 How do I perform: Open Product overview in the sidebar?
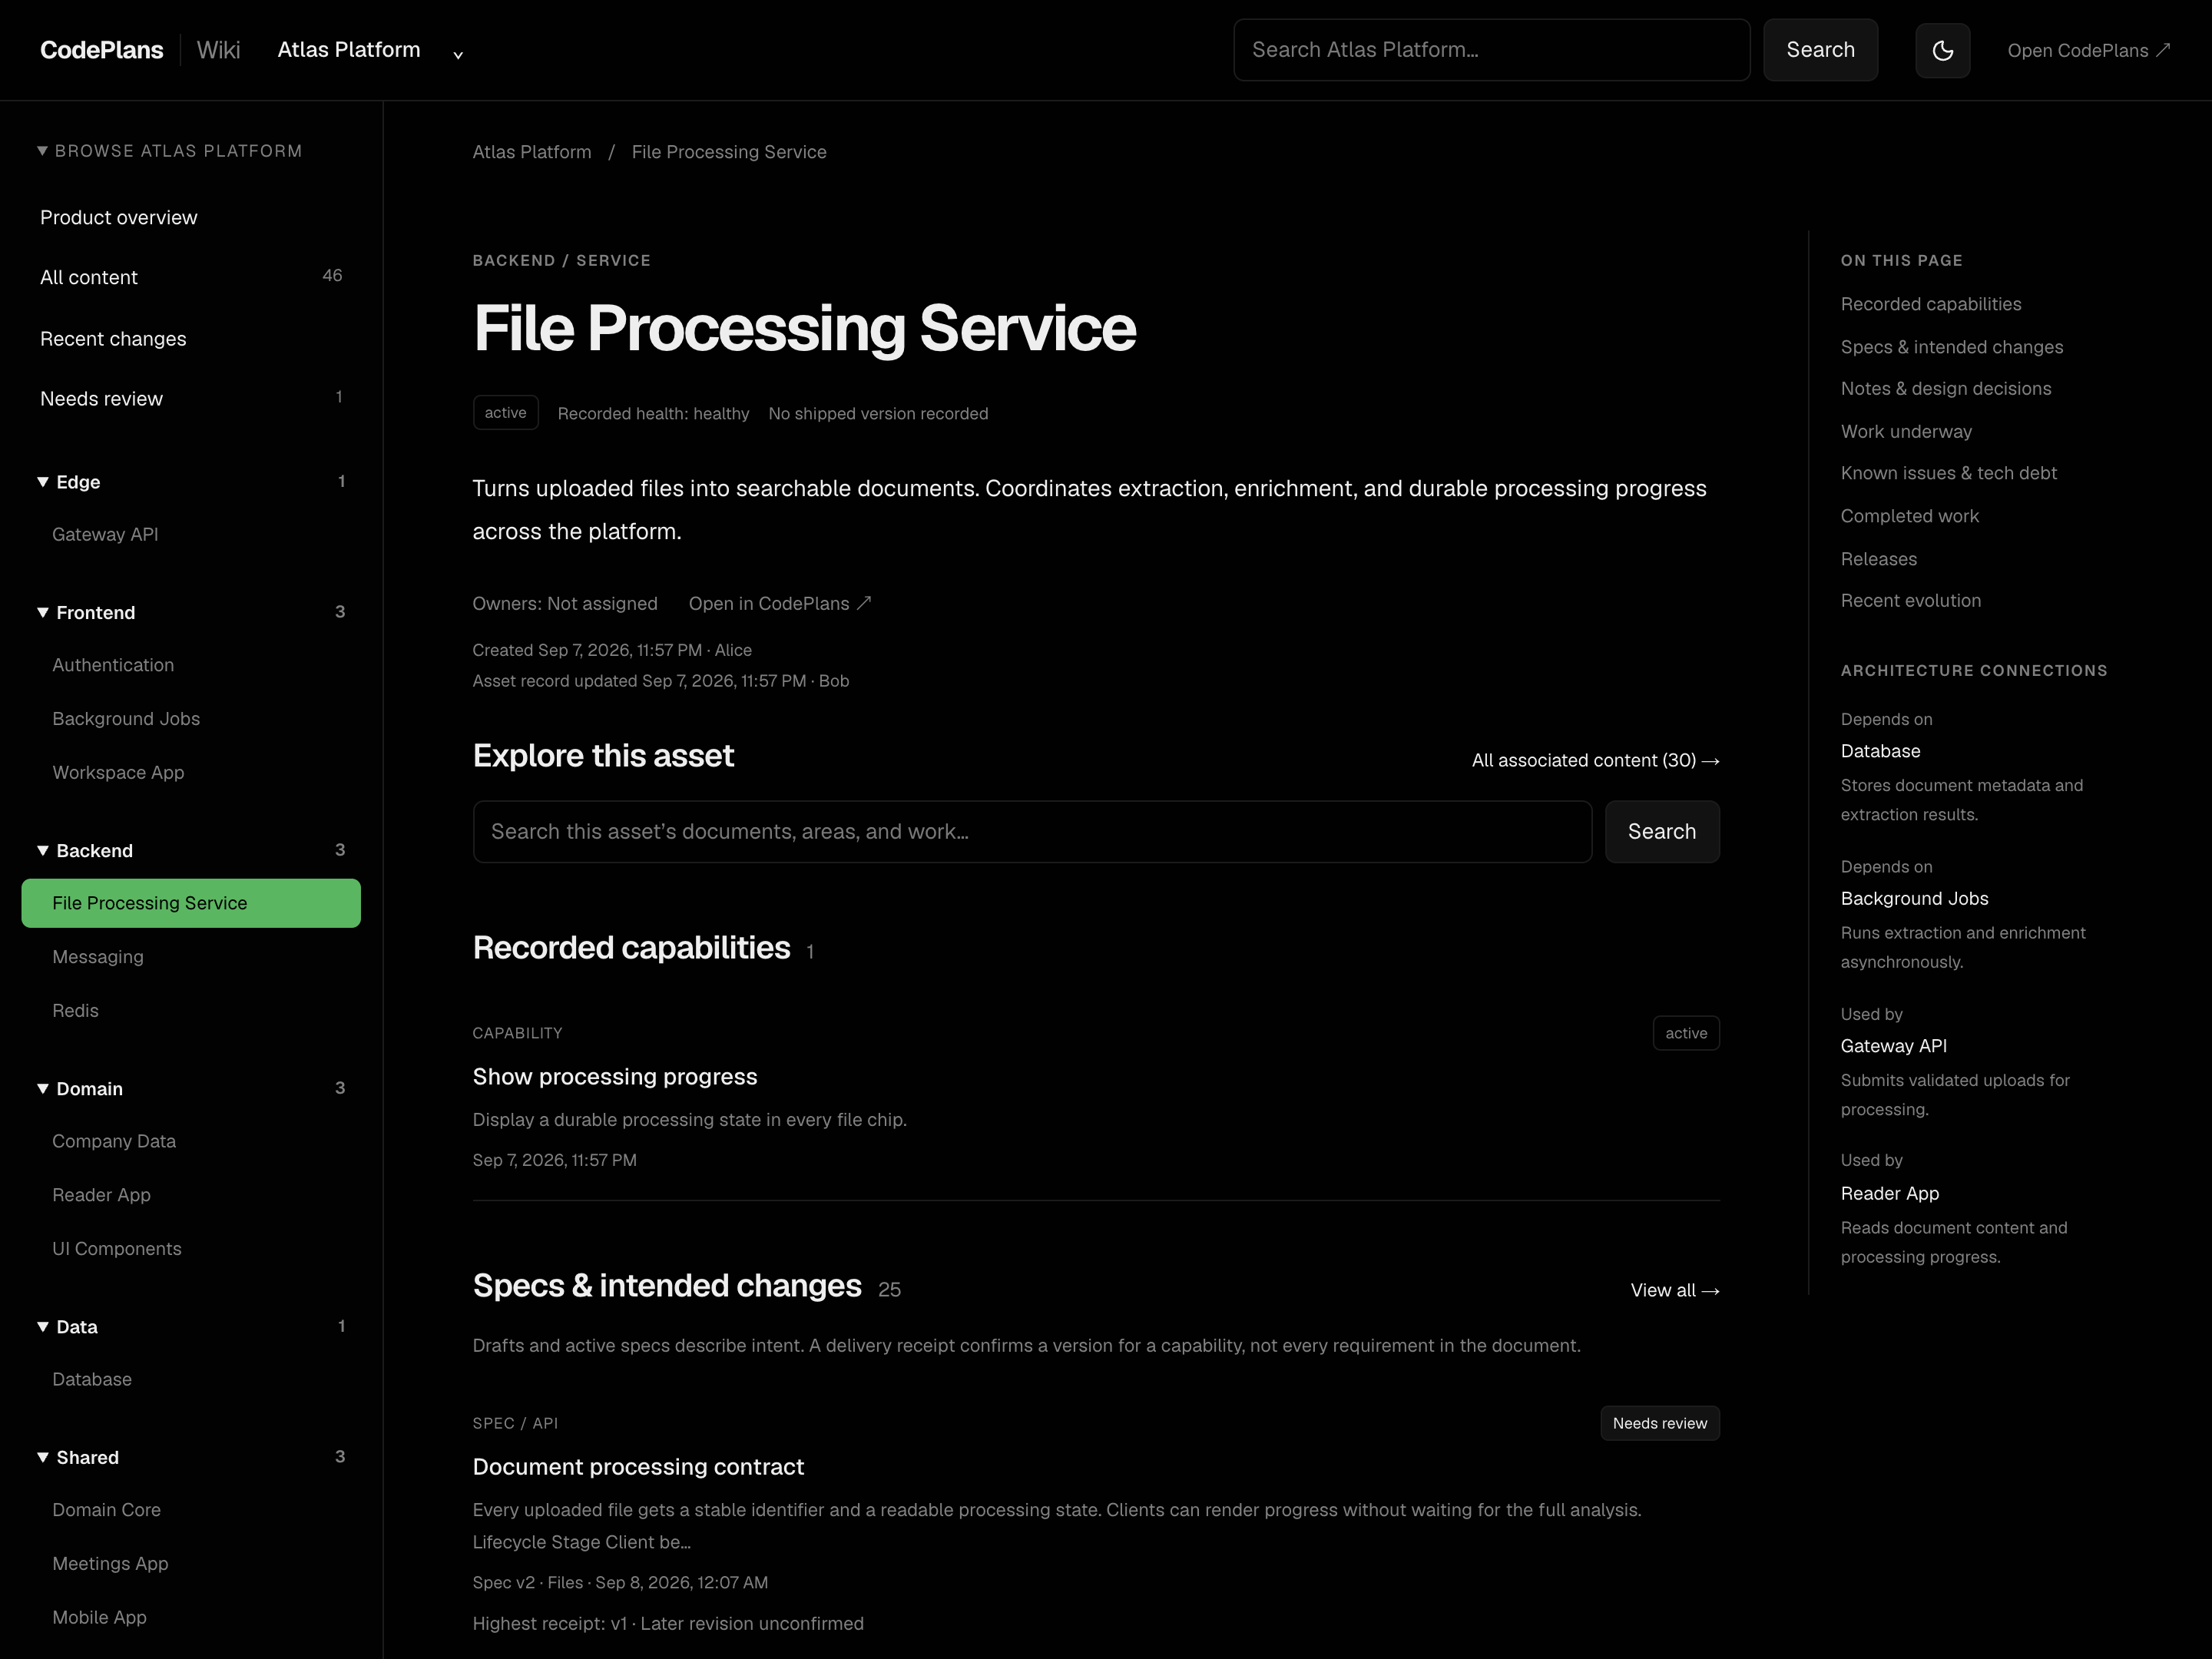coord(191,217)
